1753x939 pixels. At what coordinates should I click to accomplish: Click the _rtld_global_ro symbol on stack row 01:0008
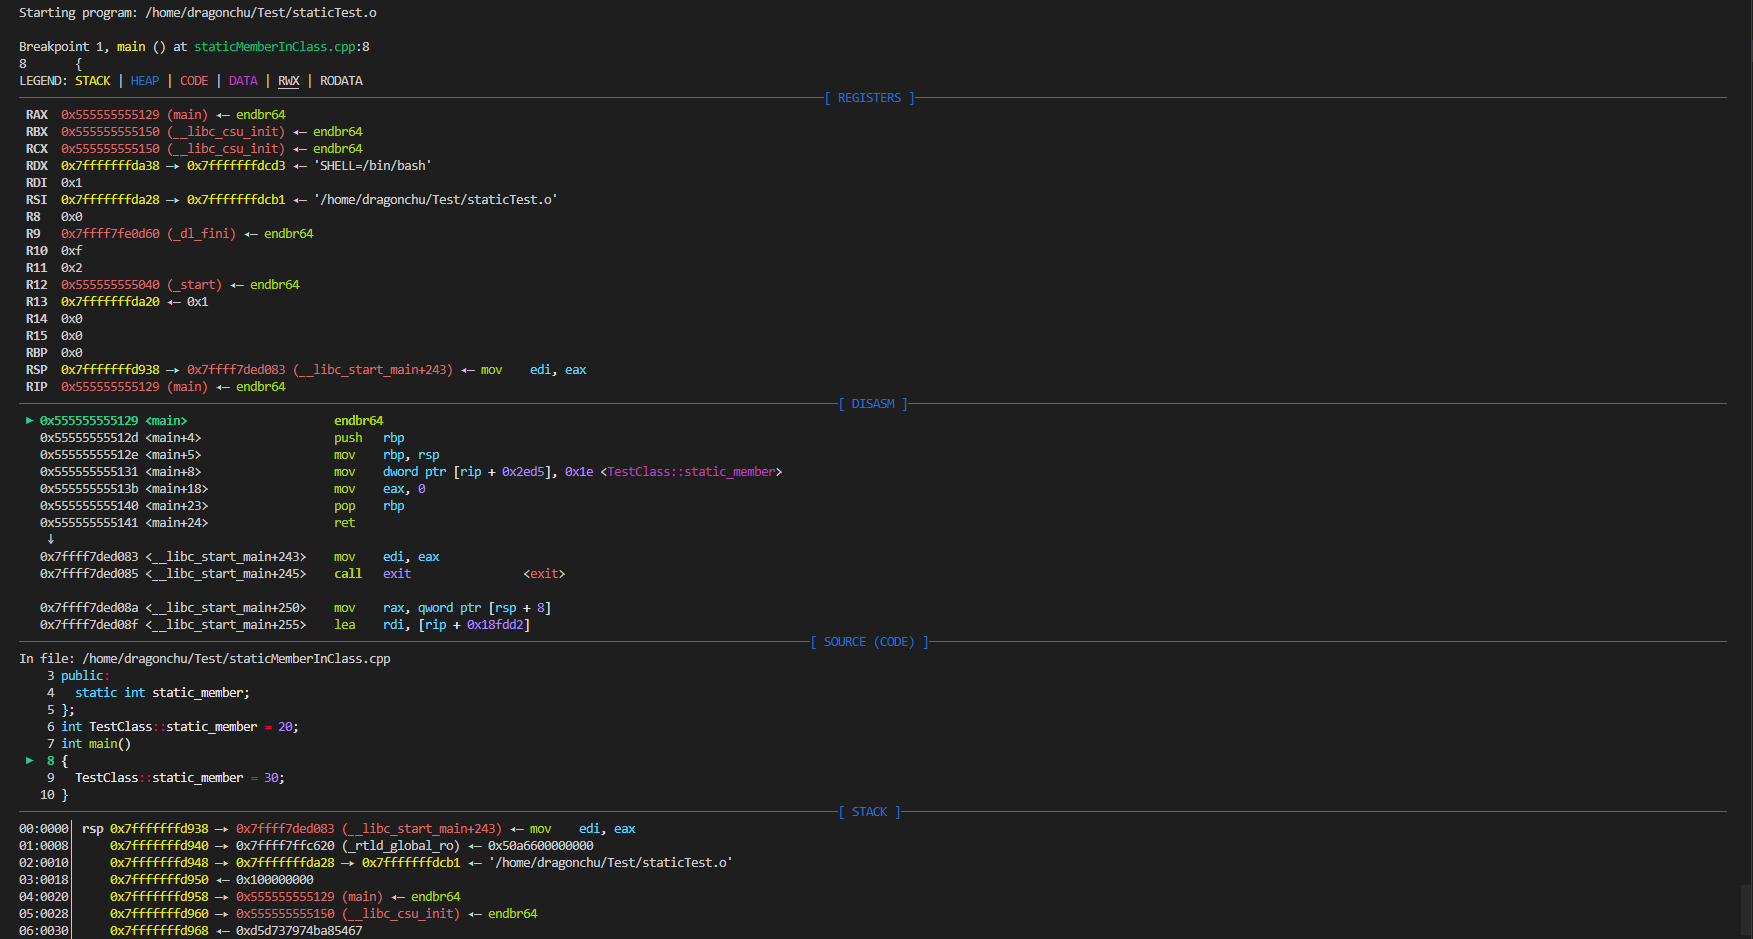[x=401, y=846]
